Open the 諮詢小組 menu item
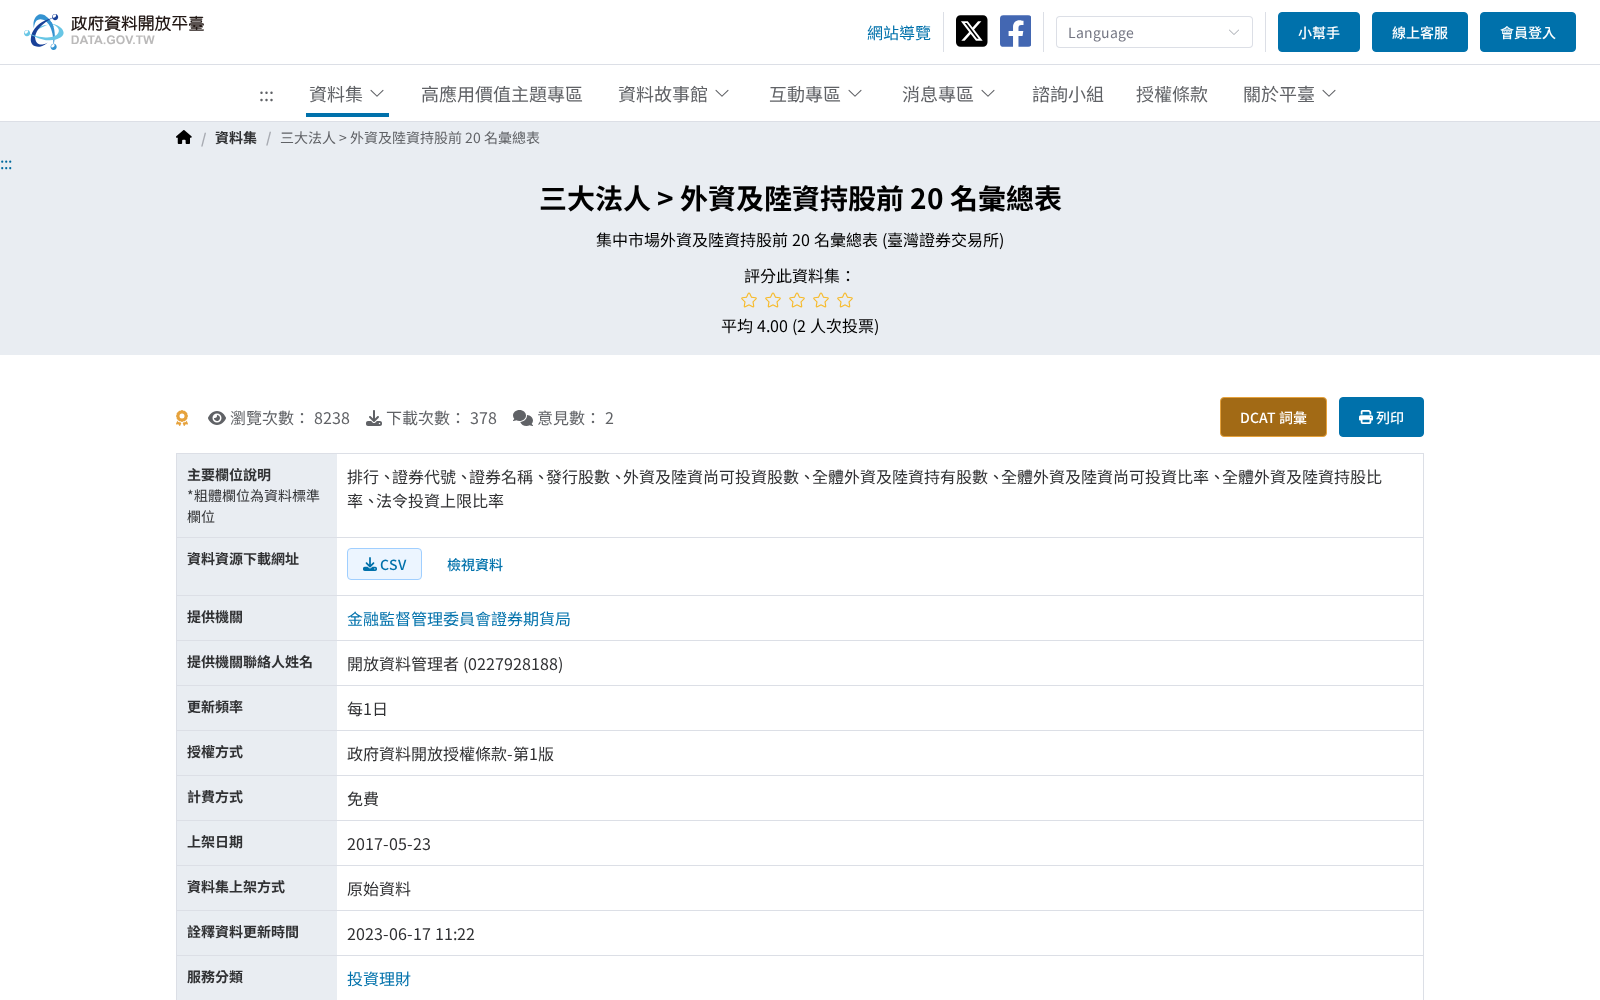The width and height of the screenshot is (1600, 1000). (1068, 94)
